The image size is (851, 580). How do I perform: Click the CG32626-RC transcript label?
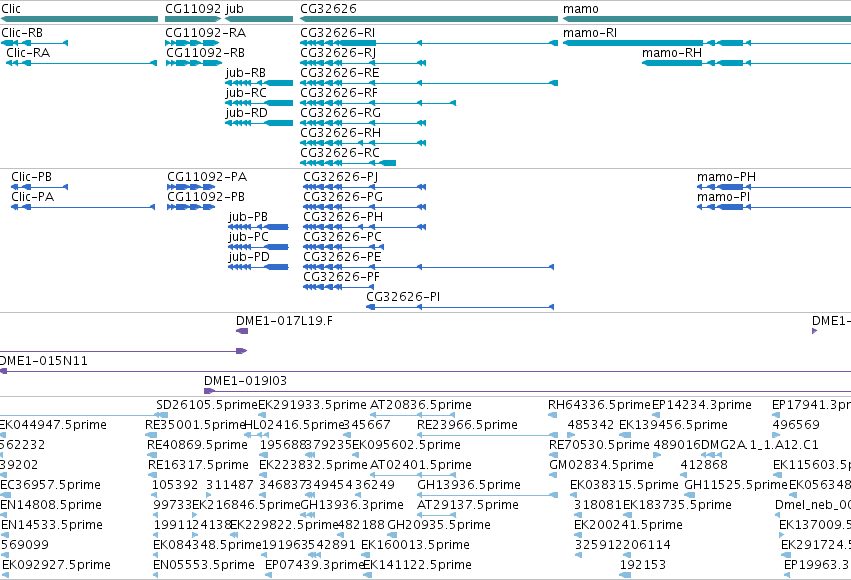pyautogui.click(x=340, y=153)
